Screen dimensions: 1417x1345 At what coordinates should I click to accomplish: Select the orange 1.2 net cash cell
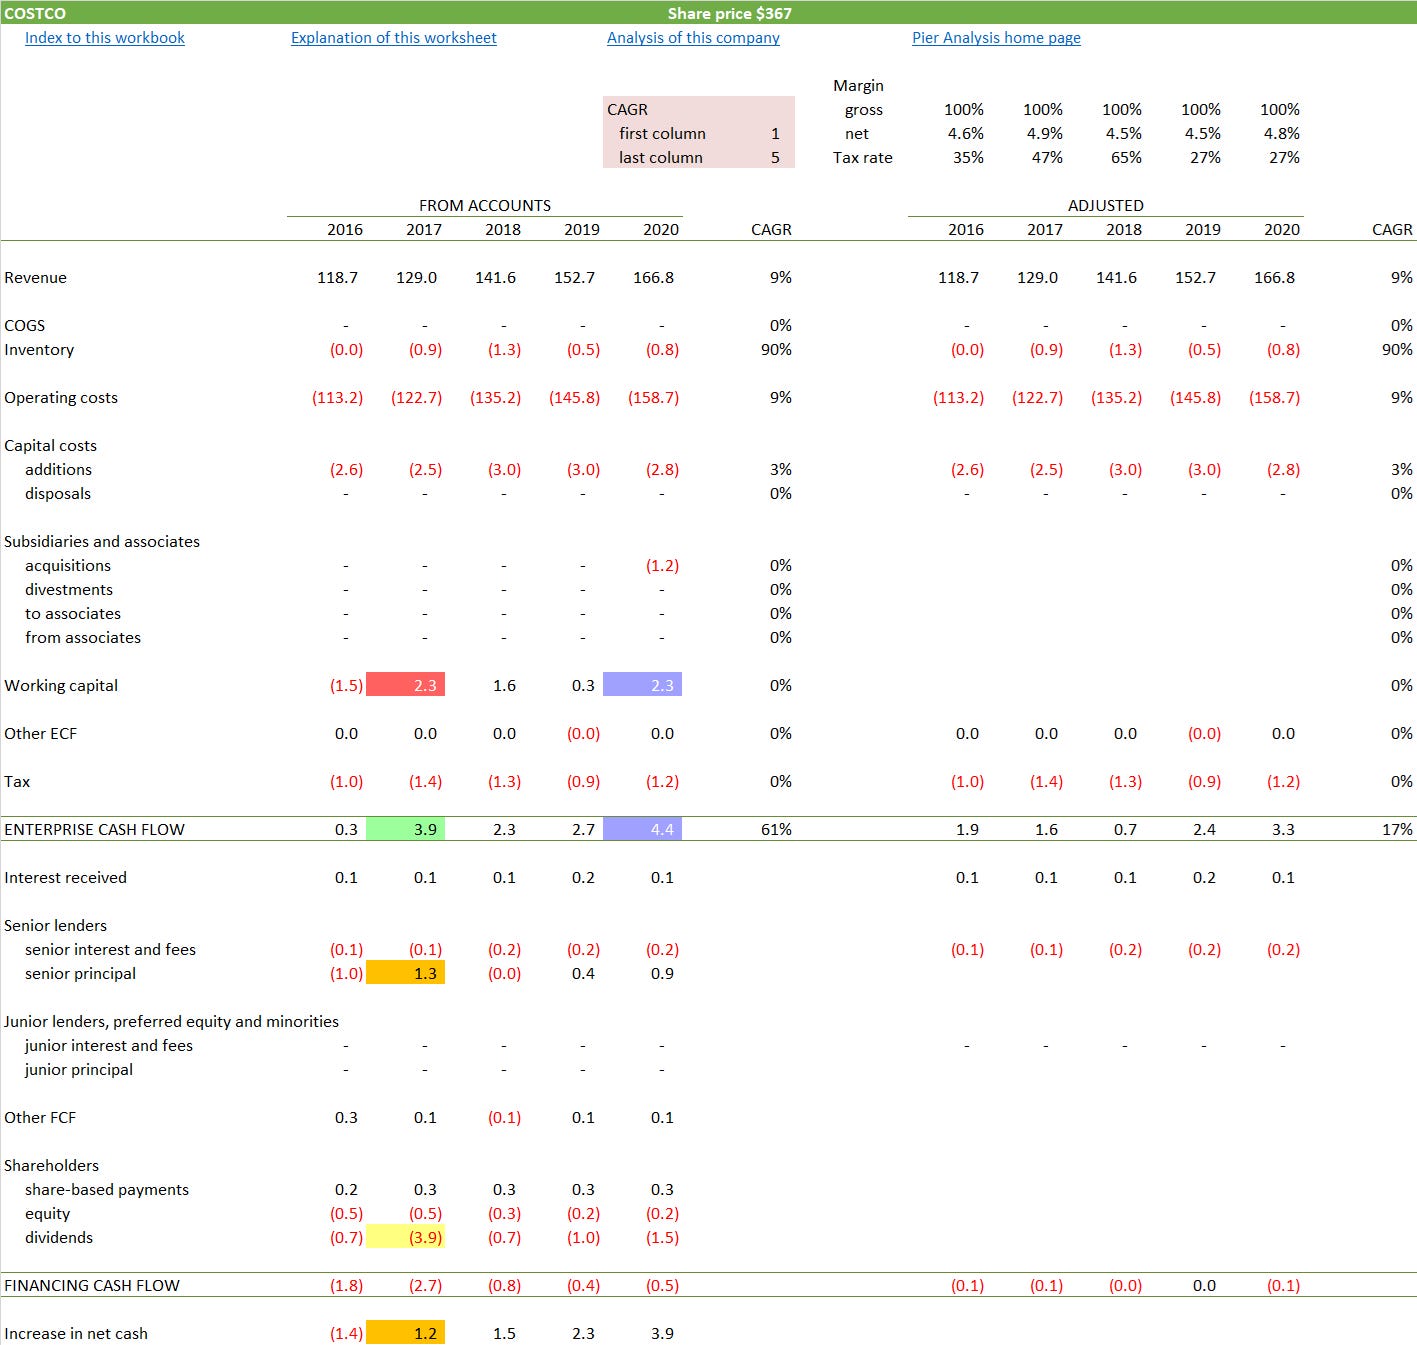(406, 1333)
